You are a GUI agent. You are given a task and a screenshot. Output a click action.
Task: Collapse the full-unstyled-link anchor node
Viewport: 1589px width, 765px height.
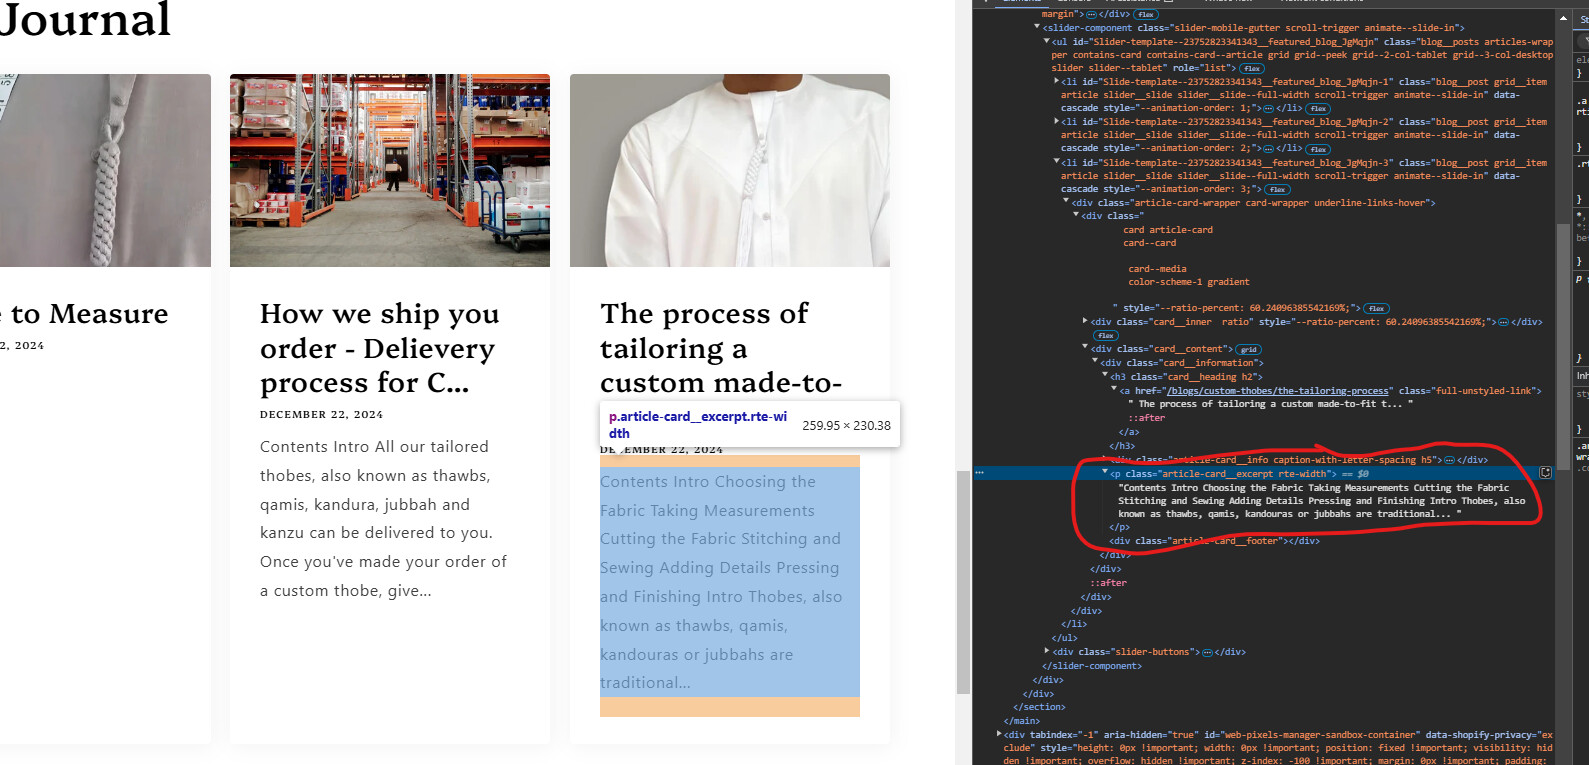pyautogui.click(x=1114, y=390)
